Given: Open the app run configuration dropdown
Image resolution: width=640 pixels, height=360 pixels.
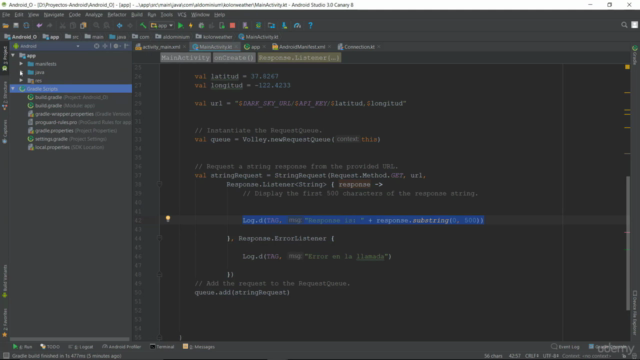Looking at the screenshot, I should [162, 25].
